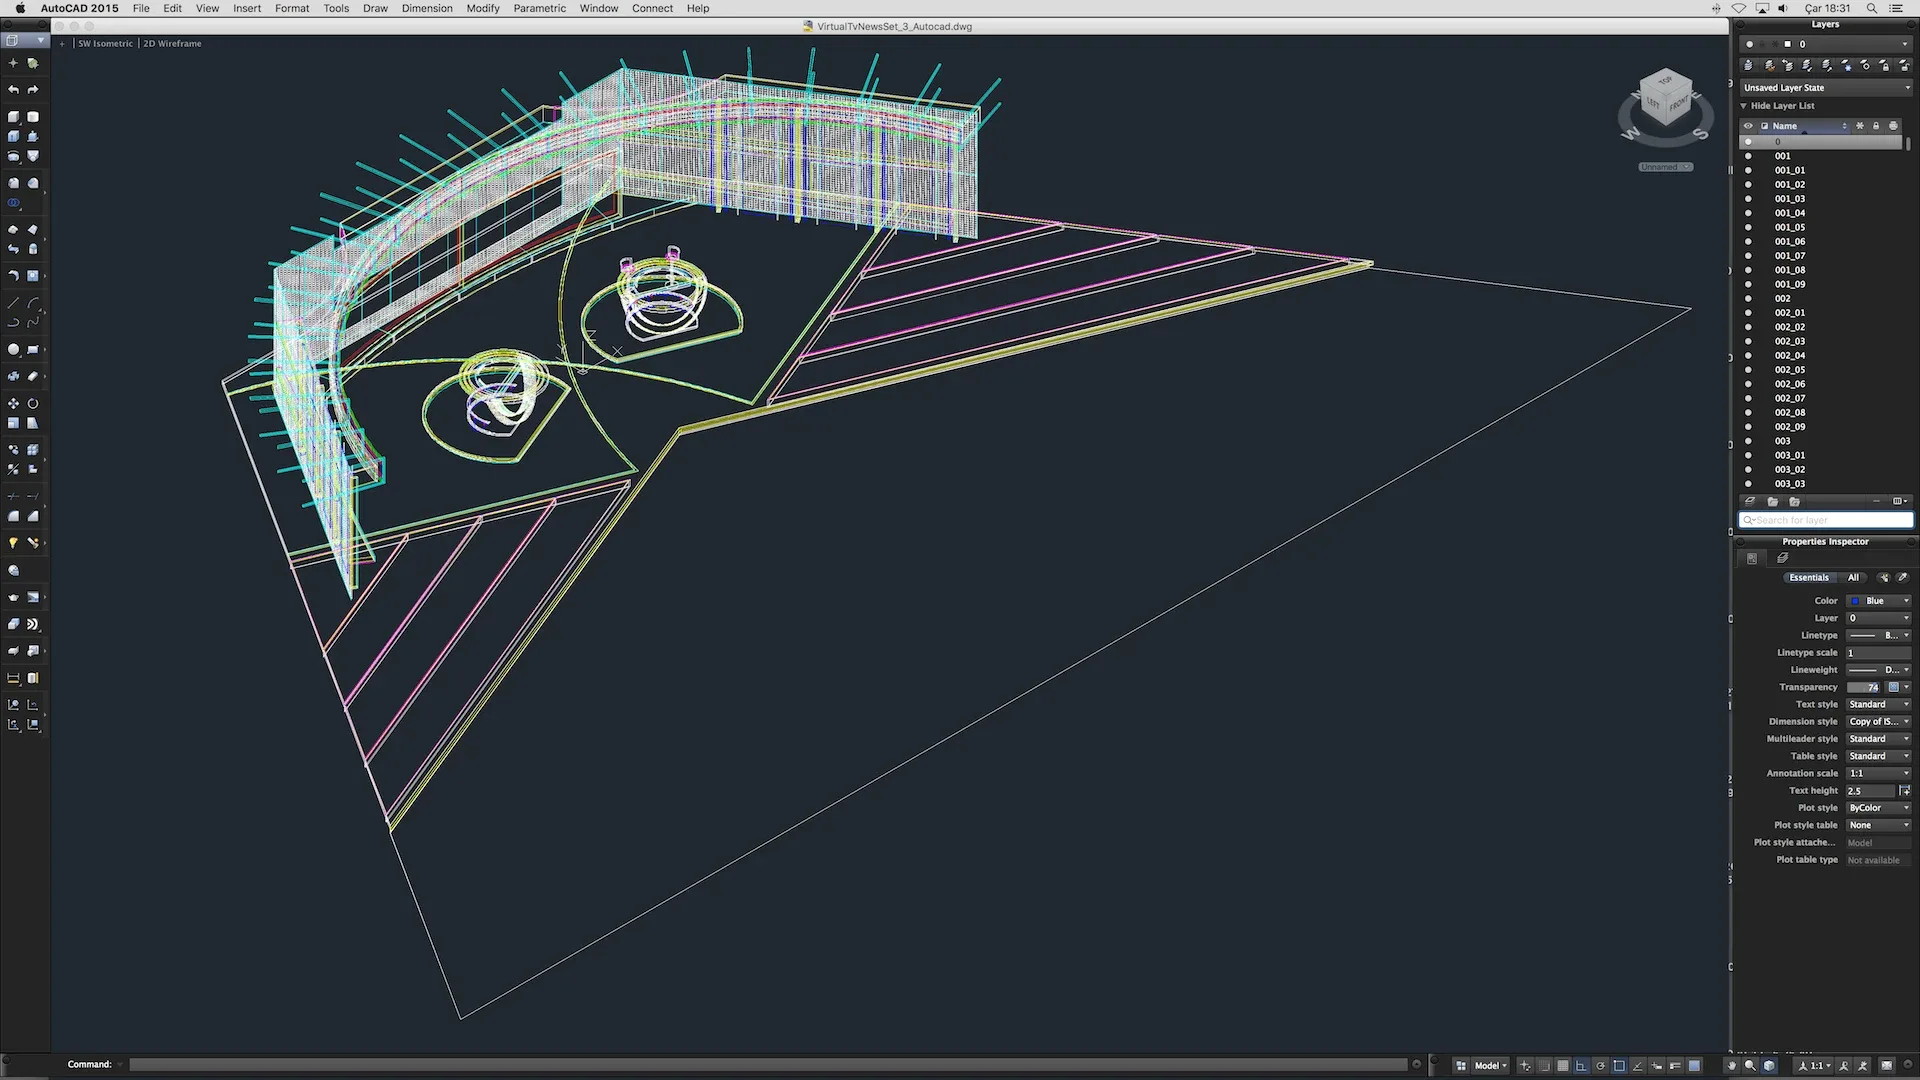Open the Format menu
The width and height of the screenshot is (1920, 1080).
pyautogui.click(x=291, y=8)
